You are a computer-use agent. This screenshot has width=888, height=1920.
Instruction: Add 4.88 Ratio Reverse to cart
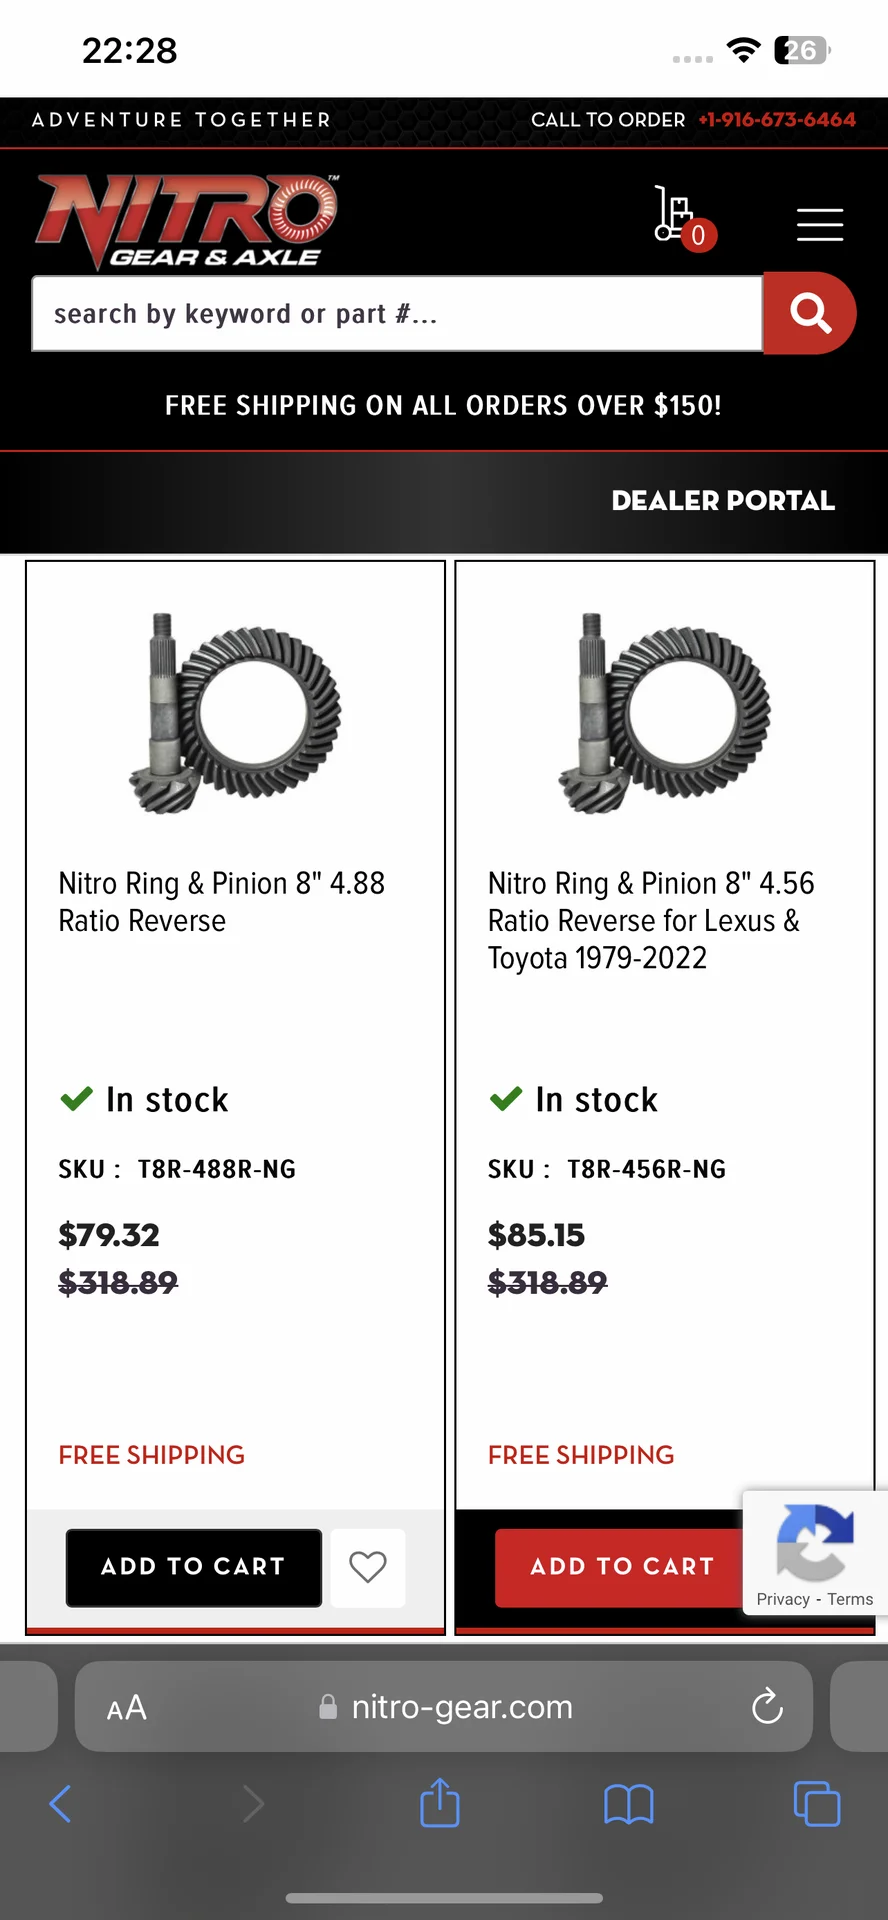194,1567
